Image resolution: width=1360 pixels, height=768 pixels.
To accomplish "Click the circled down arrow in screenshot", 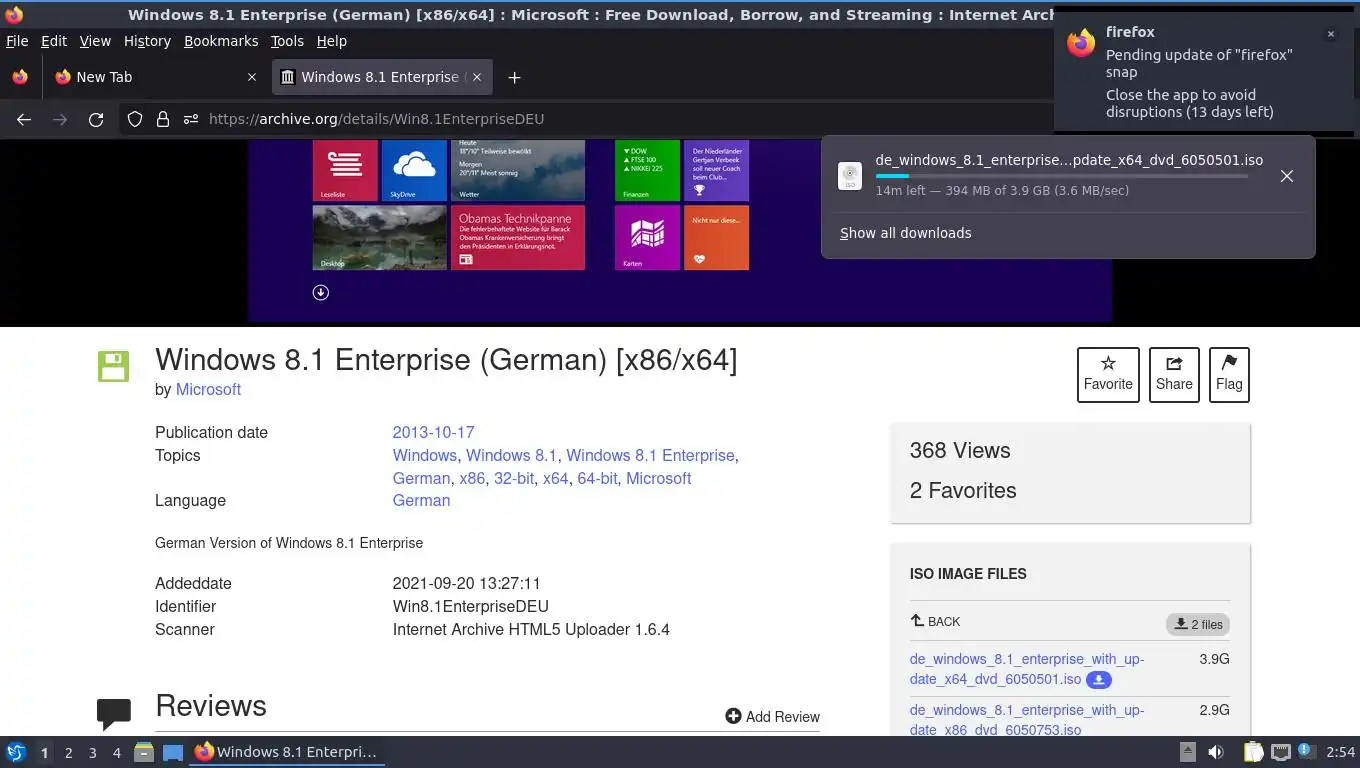I will click(321, 292).
